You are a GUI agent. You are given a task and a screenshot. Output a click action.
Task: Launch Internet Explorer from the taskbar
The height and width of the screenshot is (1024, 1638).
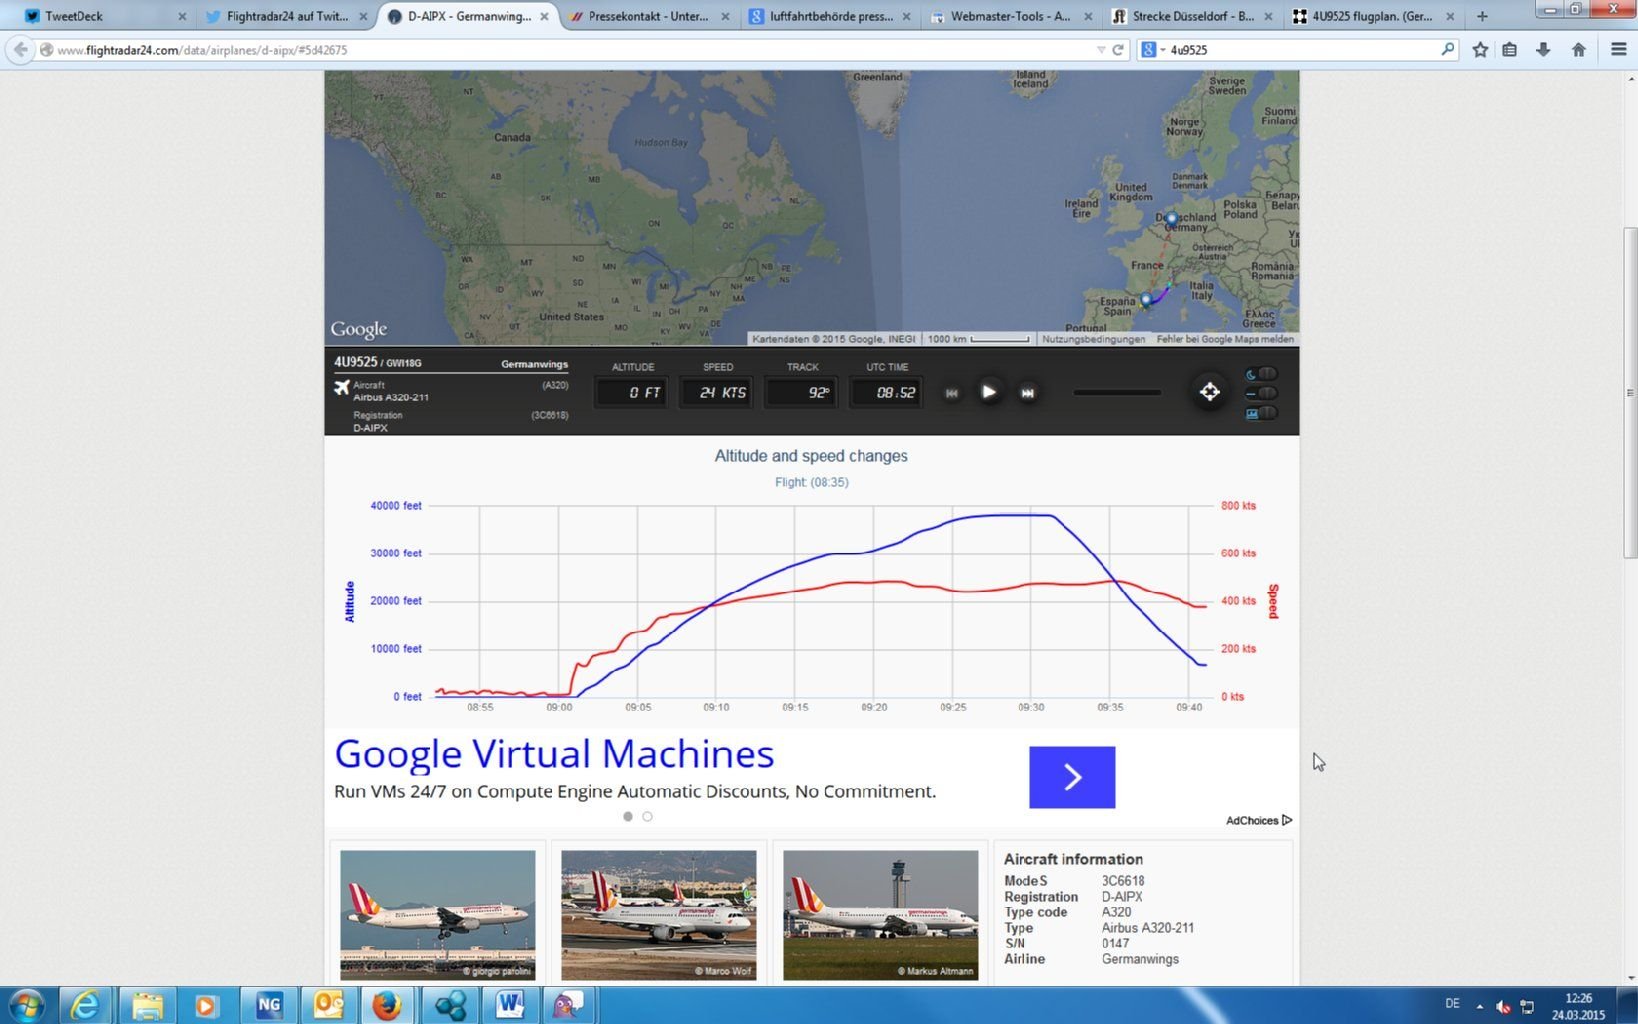click(86, 1005)
